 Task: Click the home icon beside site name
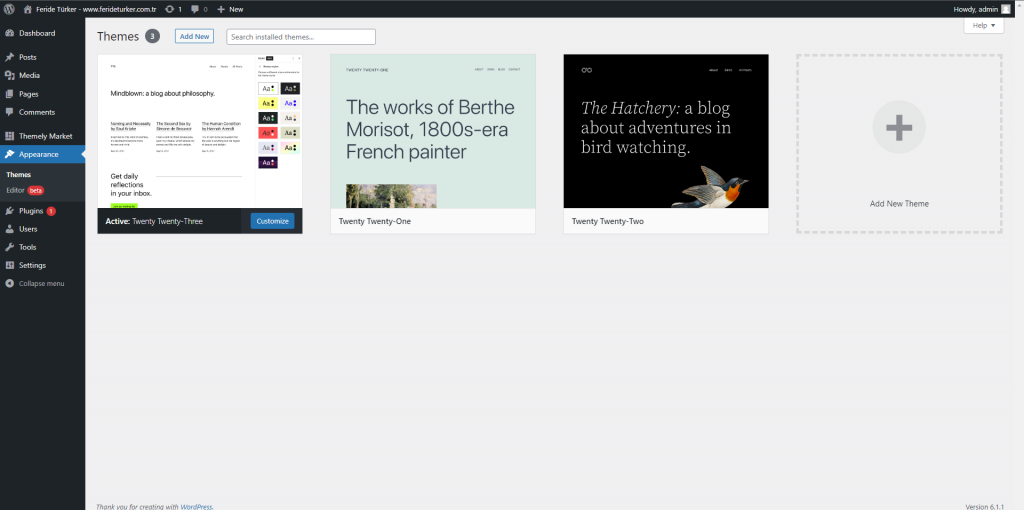tap(27, 9)
